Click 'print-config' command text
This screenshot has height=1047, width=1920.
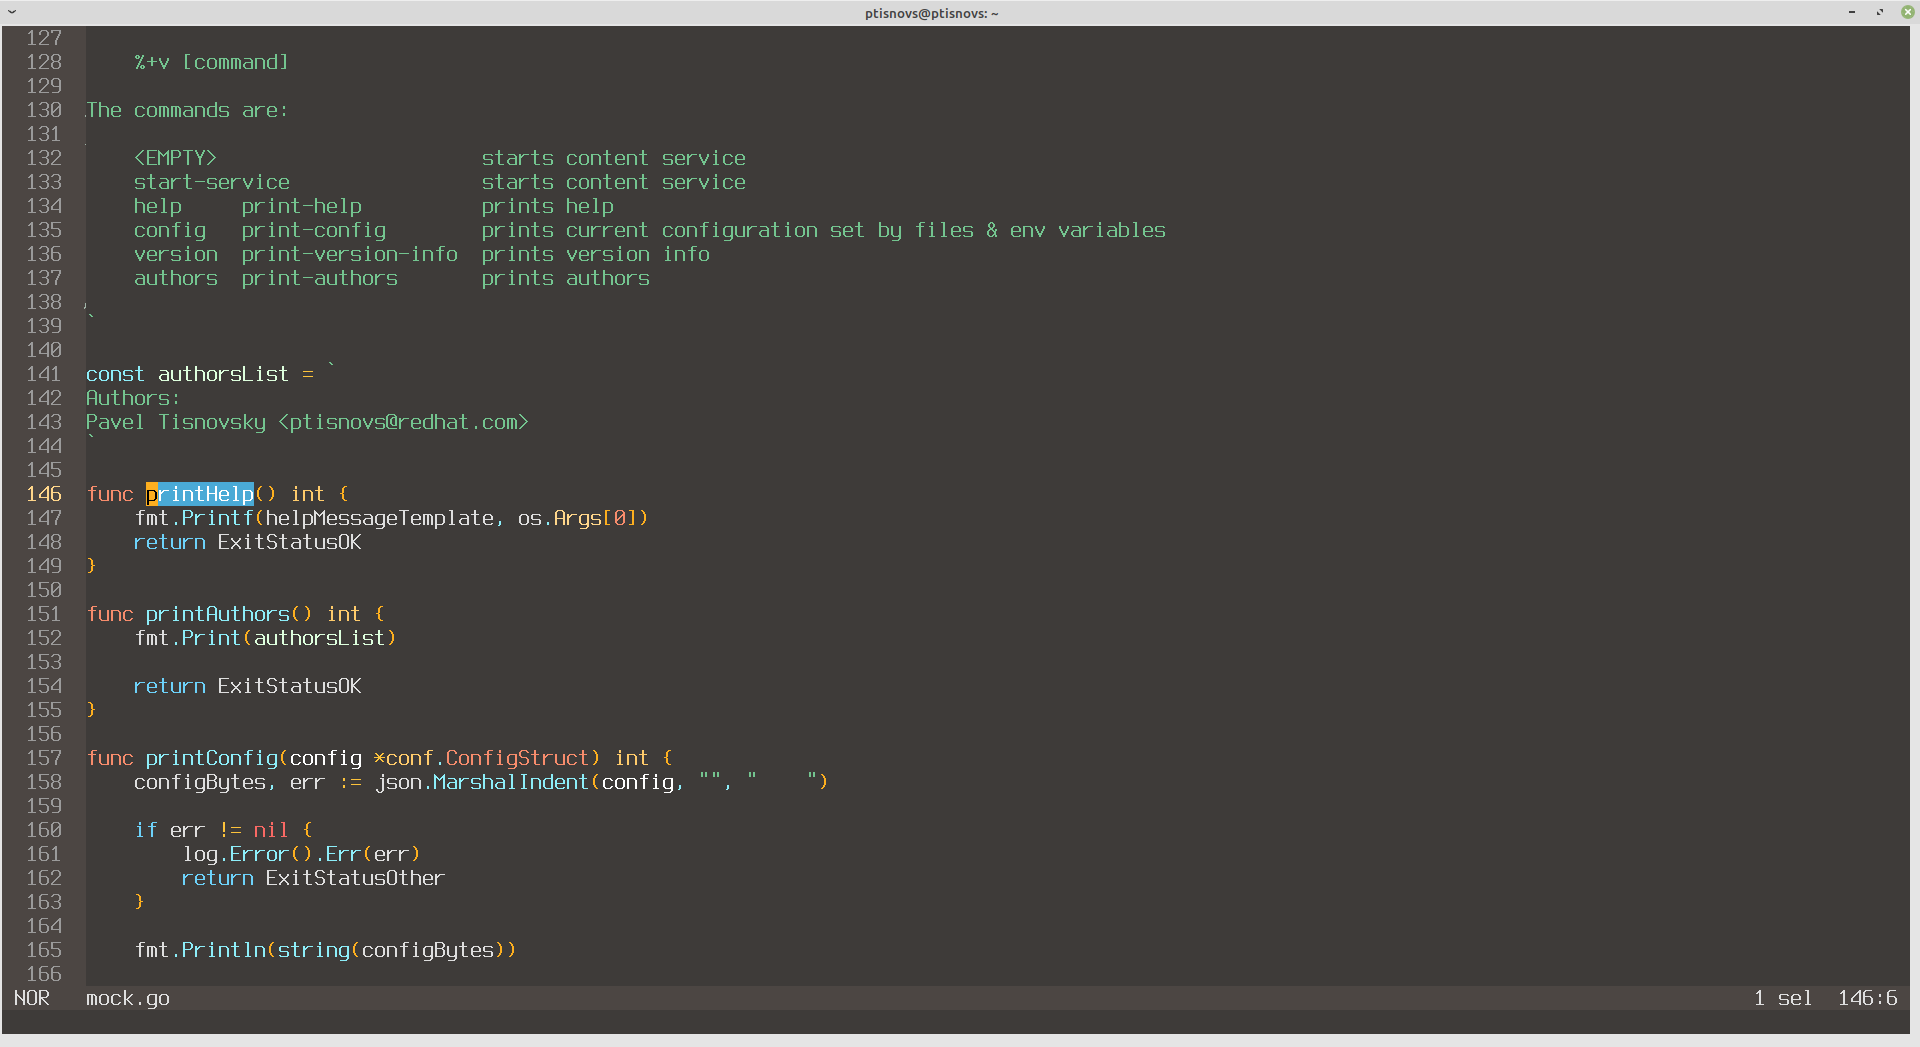(x=314, y=230)
